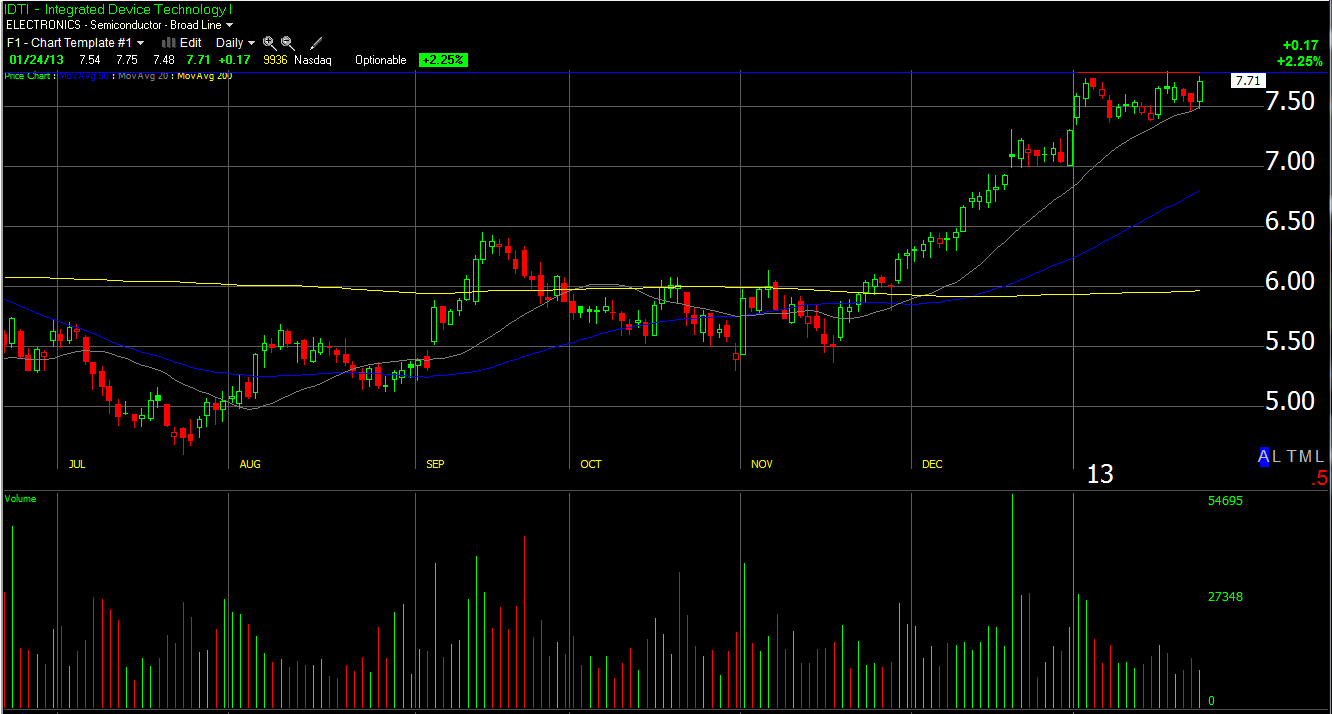Click the JUL month marker on the time axis

pyautogui.click(x=77, y=464)
